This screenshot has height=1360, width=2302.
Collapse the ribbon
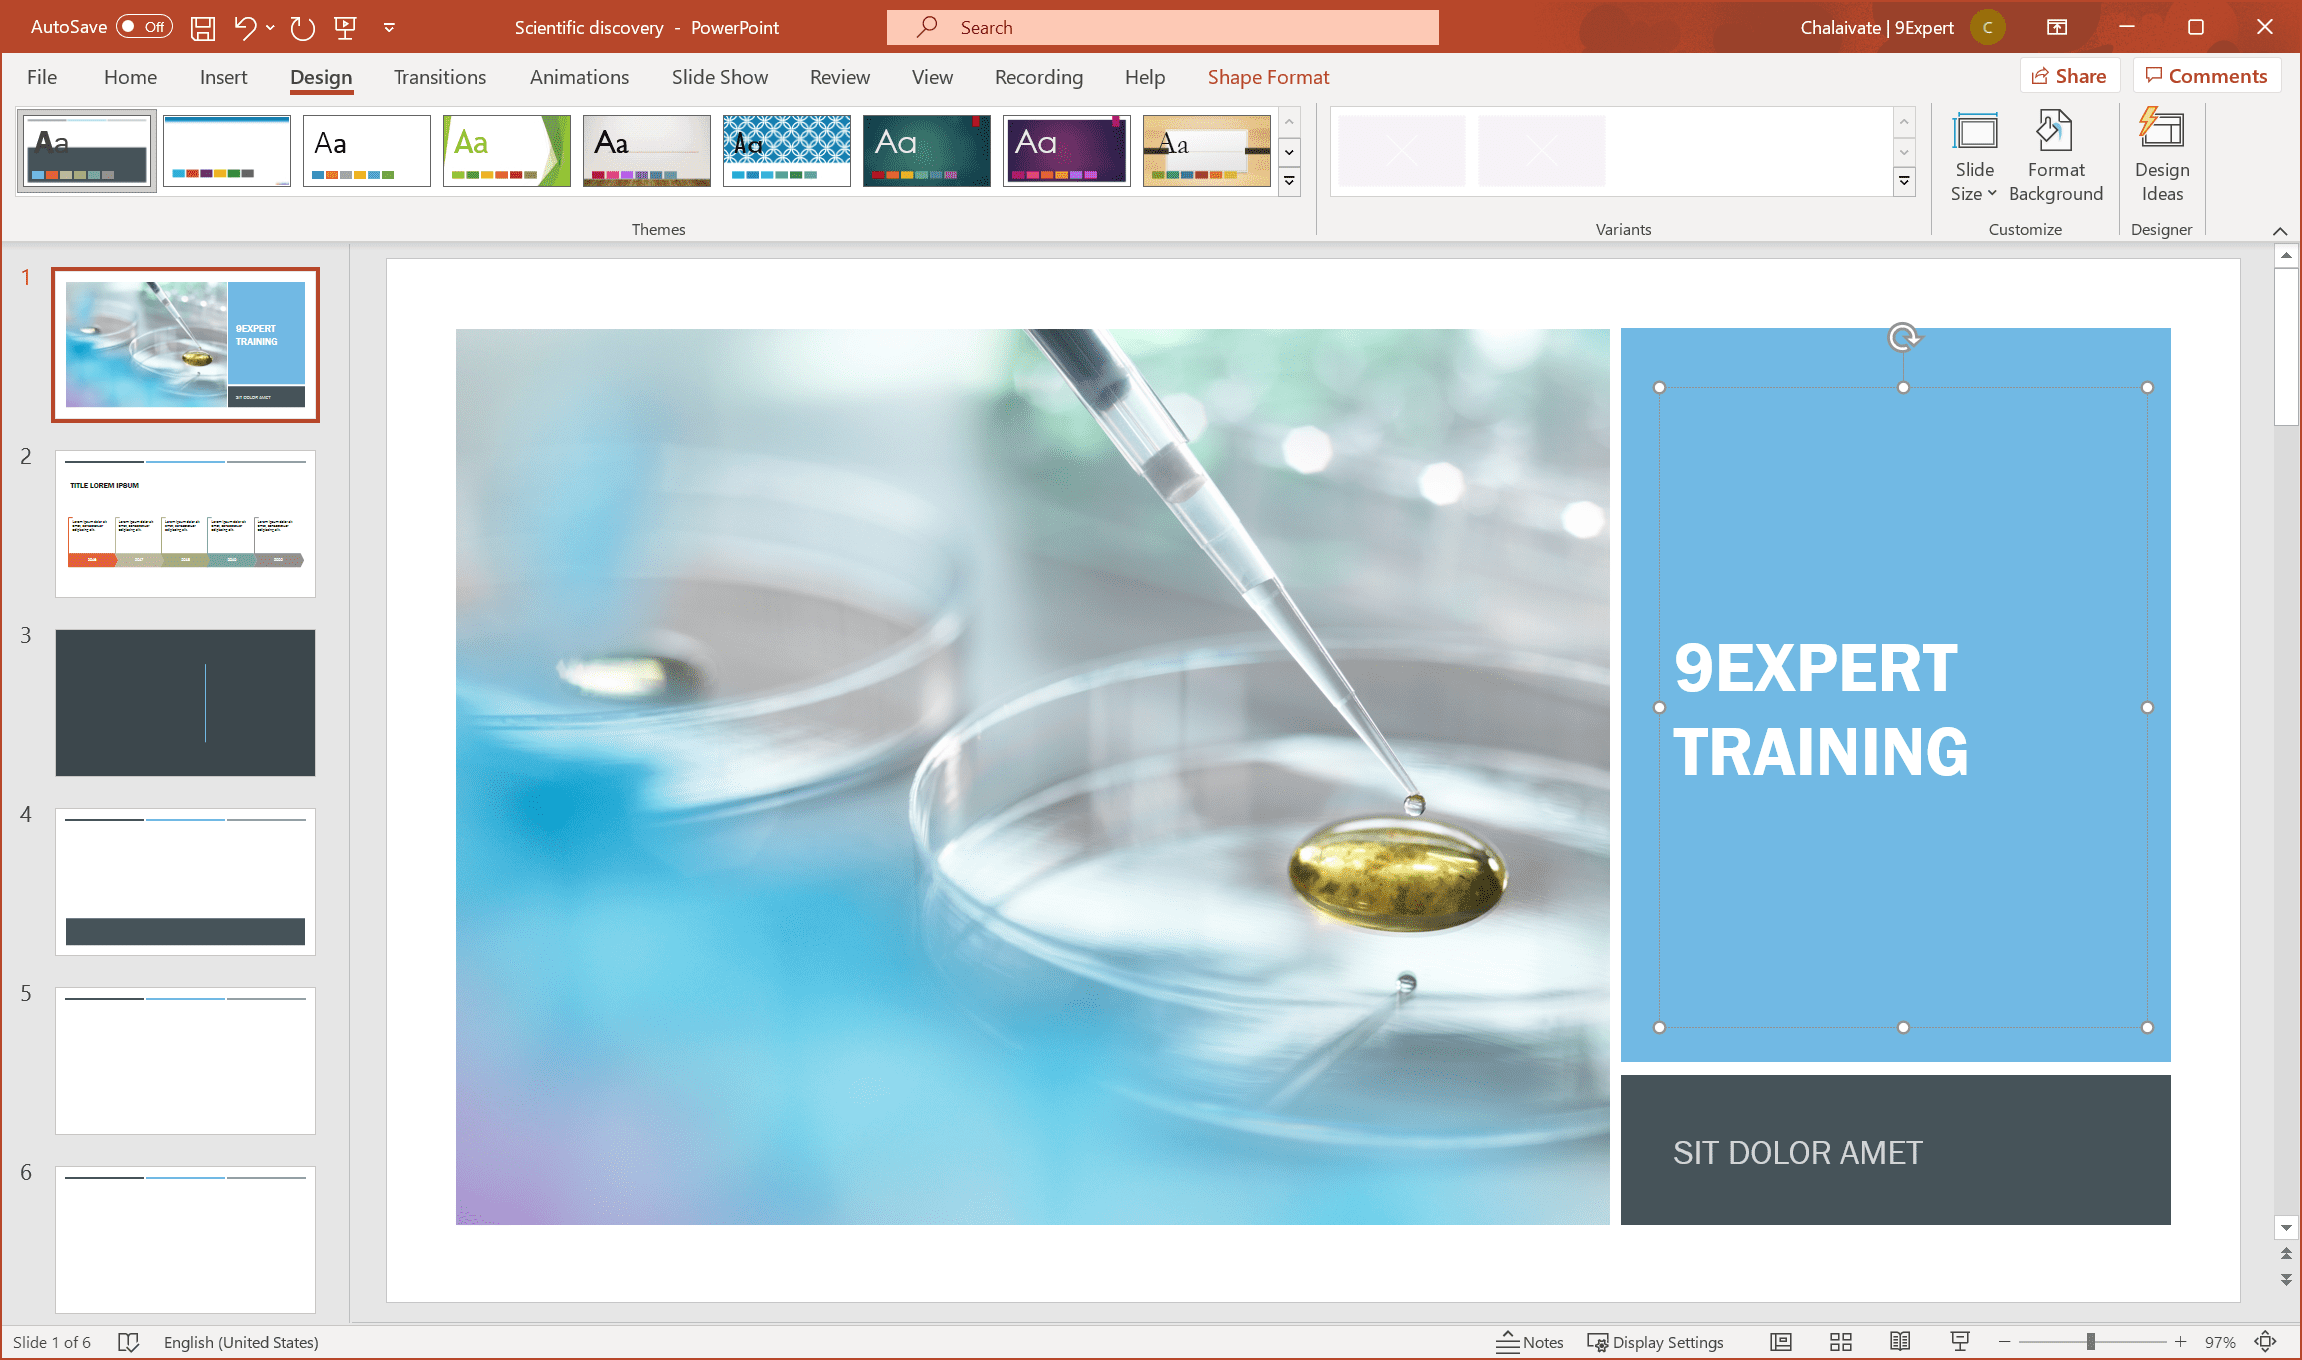tap(2280, 231)
